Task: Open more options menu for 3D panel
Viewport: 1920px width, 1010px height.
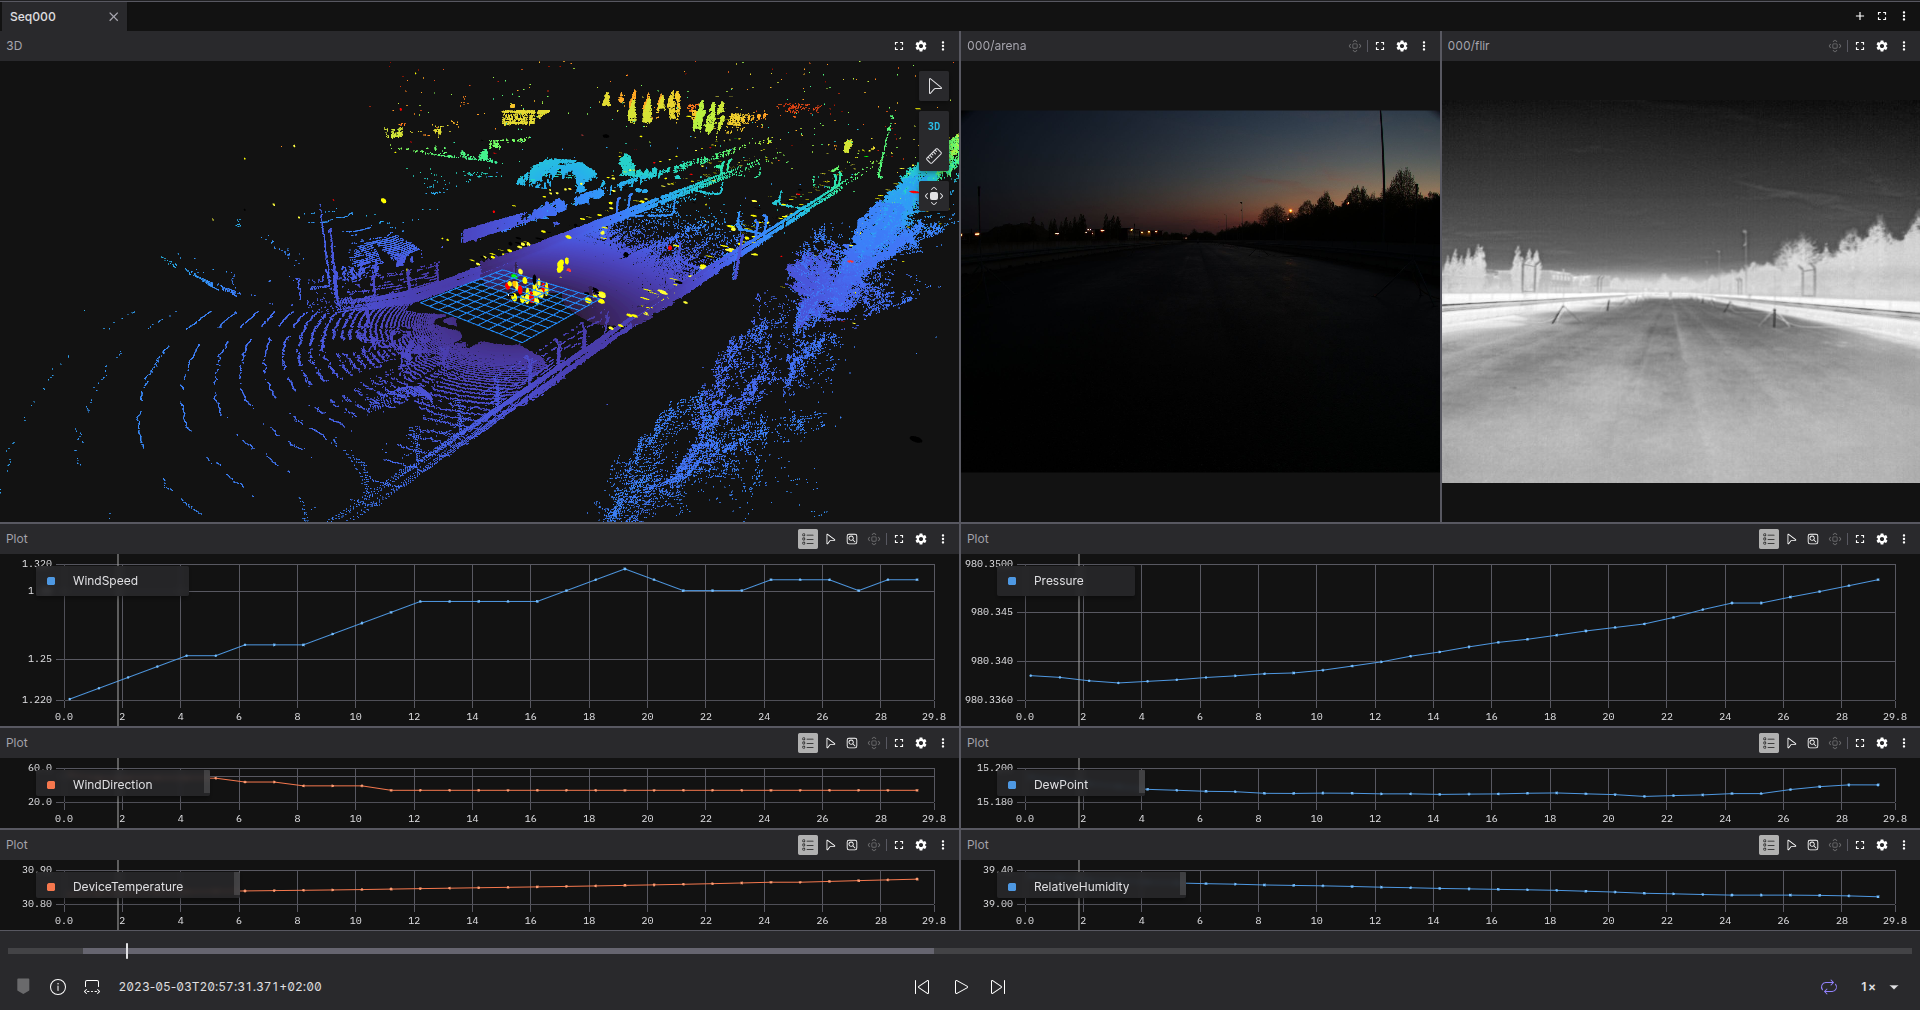Action: pyautogui.click(x=943, y=46)
